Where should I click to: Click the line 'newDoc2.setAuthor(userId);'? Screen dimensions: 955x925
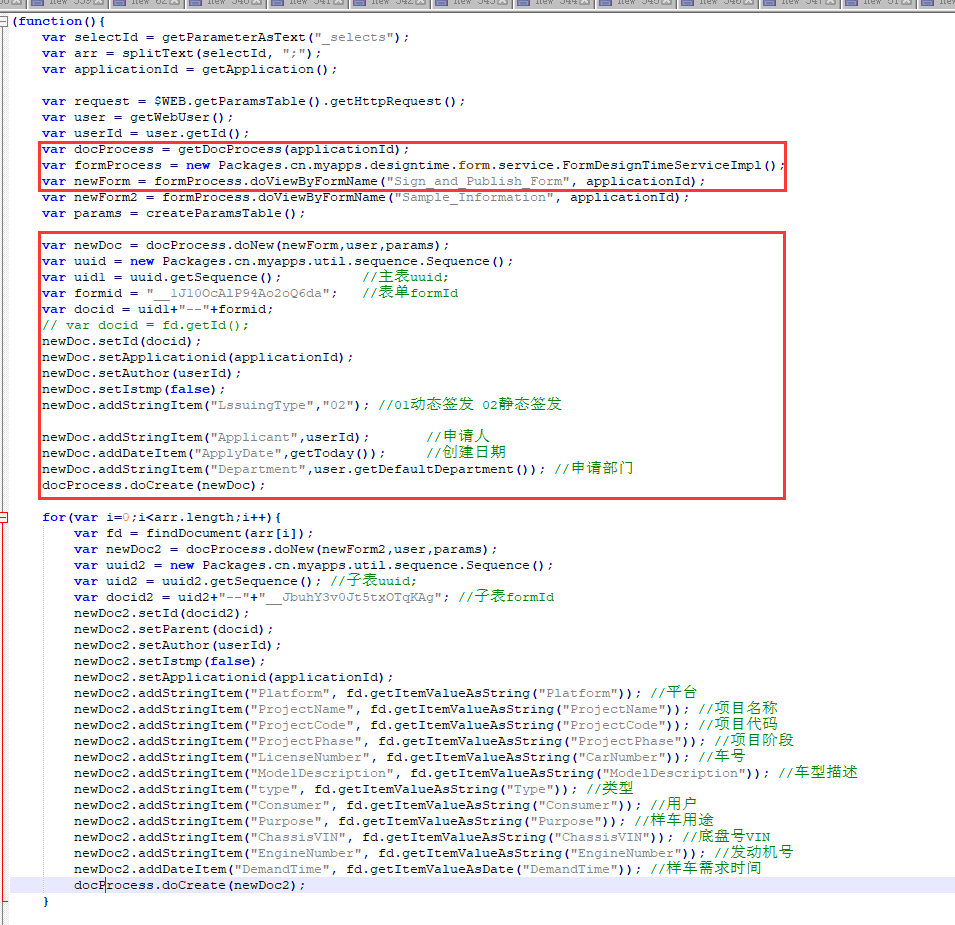(x=177, y=645)
